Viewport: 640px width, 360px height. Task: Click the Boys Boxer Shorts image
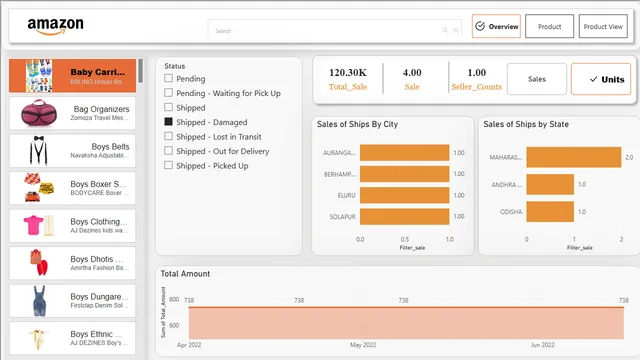pos(39,188)
